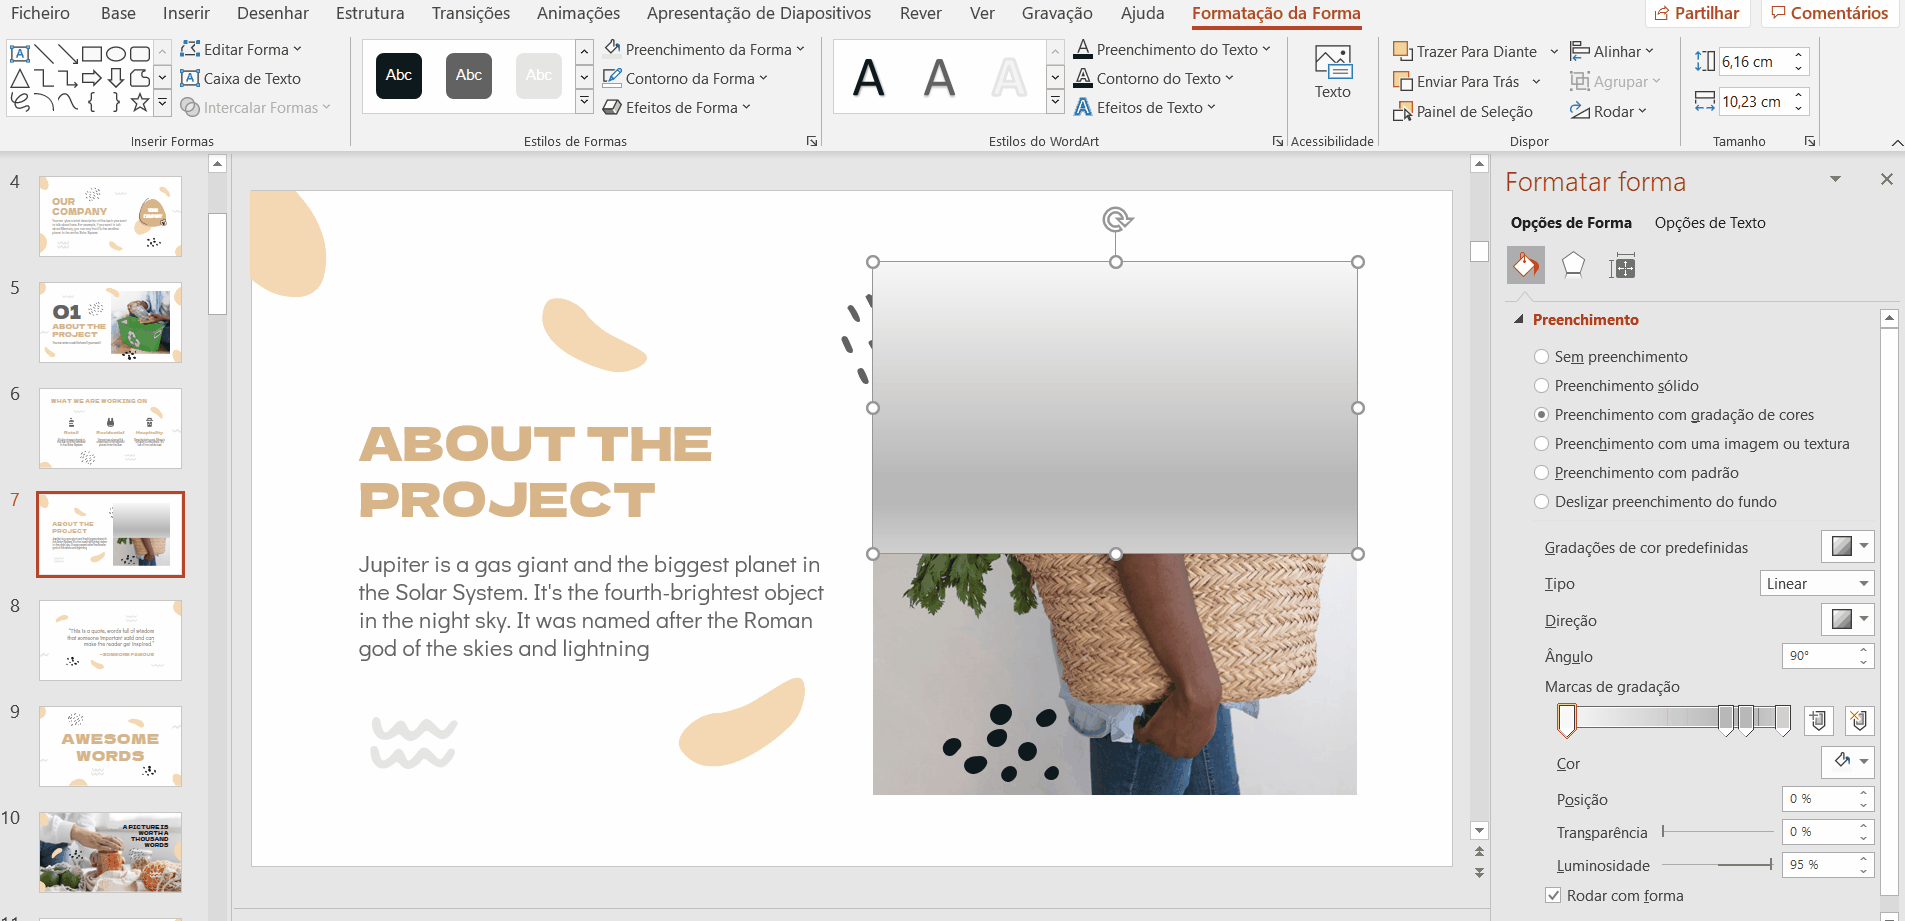Open Efeitos de Forma dropdown
This screenshot has width=1905, height=921.
[676, 107]
